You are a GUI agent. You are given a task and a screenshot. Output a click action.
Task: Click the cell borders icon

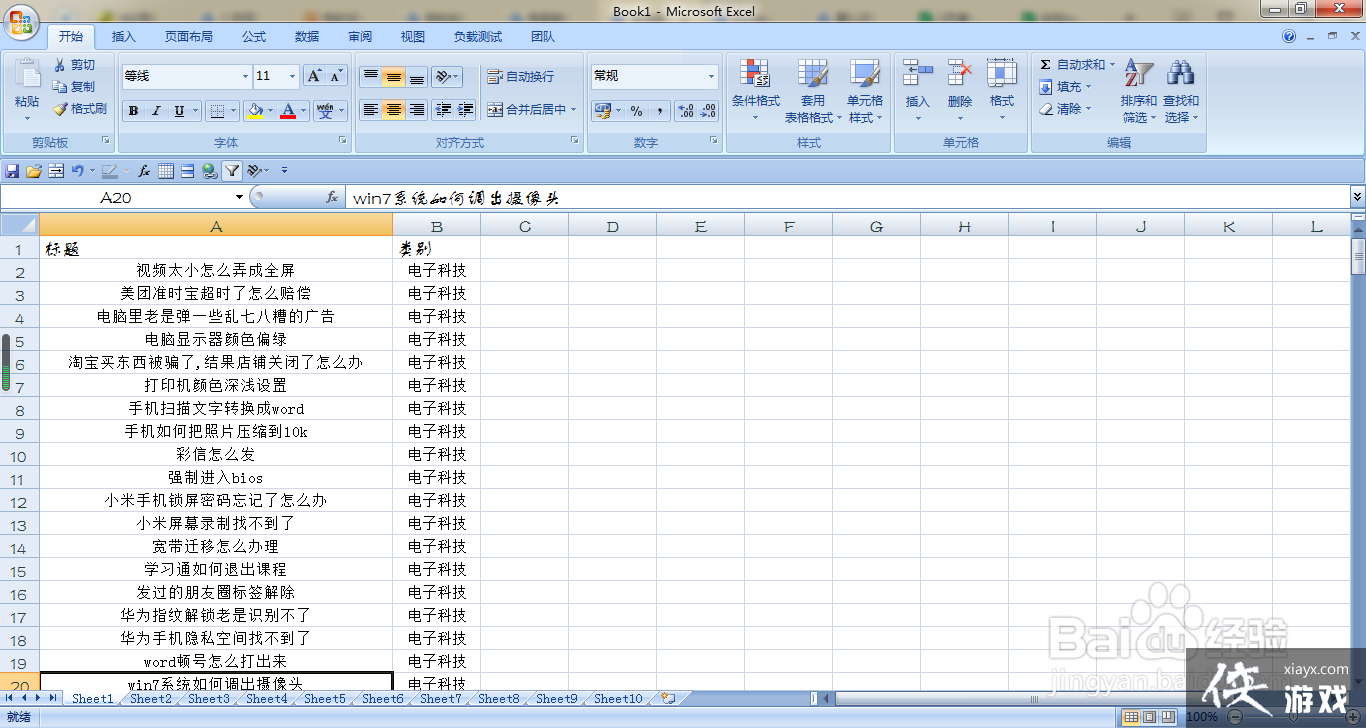click(x=216, y=111)
